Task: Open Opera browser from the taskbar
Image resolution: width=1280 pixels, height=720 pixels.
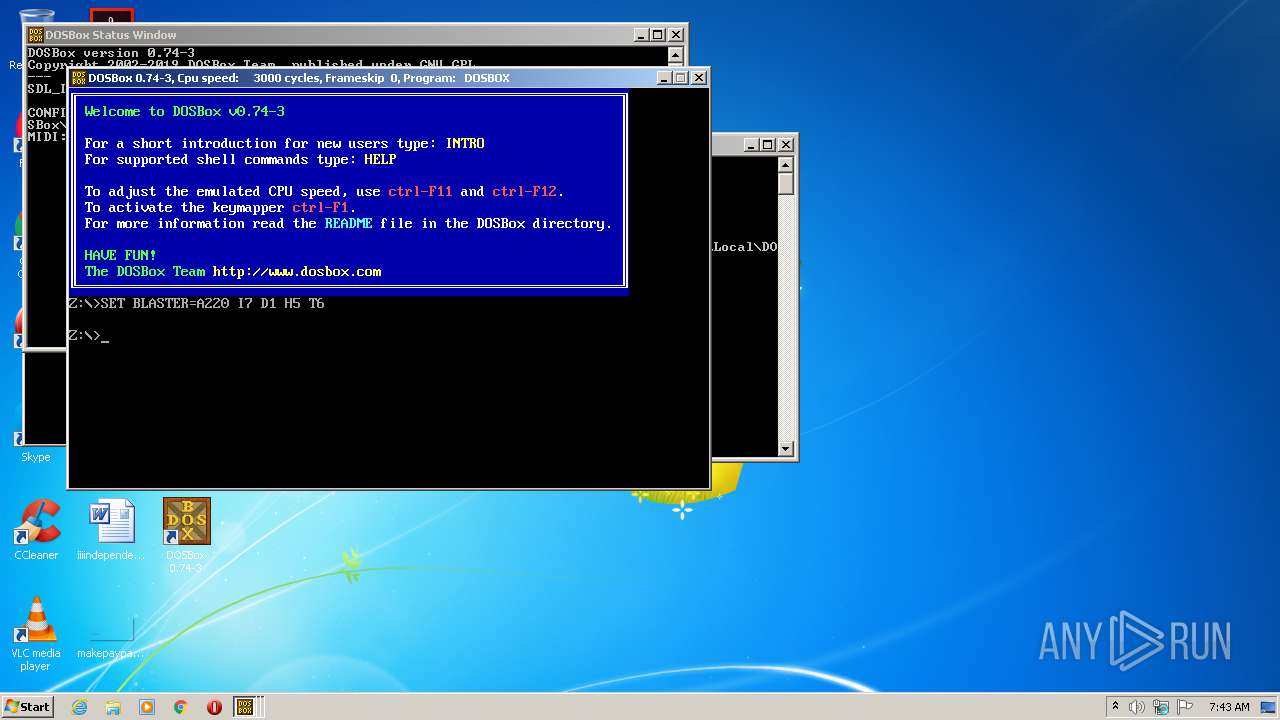Action: [x=214, y=707]
